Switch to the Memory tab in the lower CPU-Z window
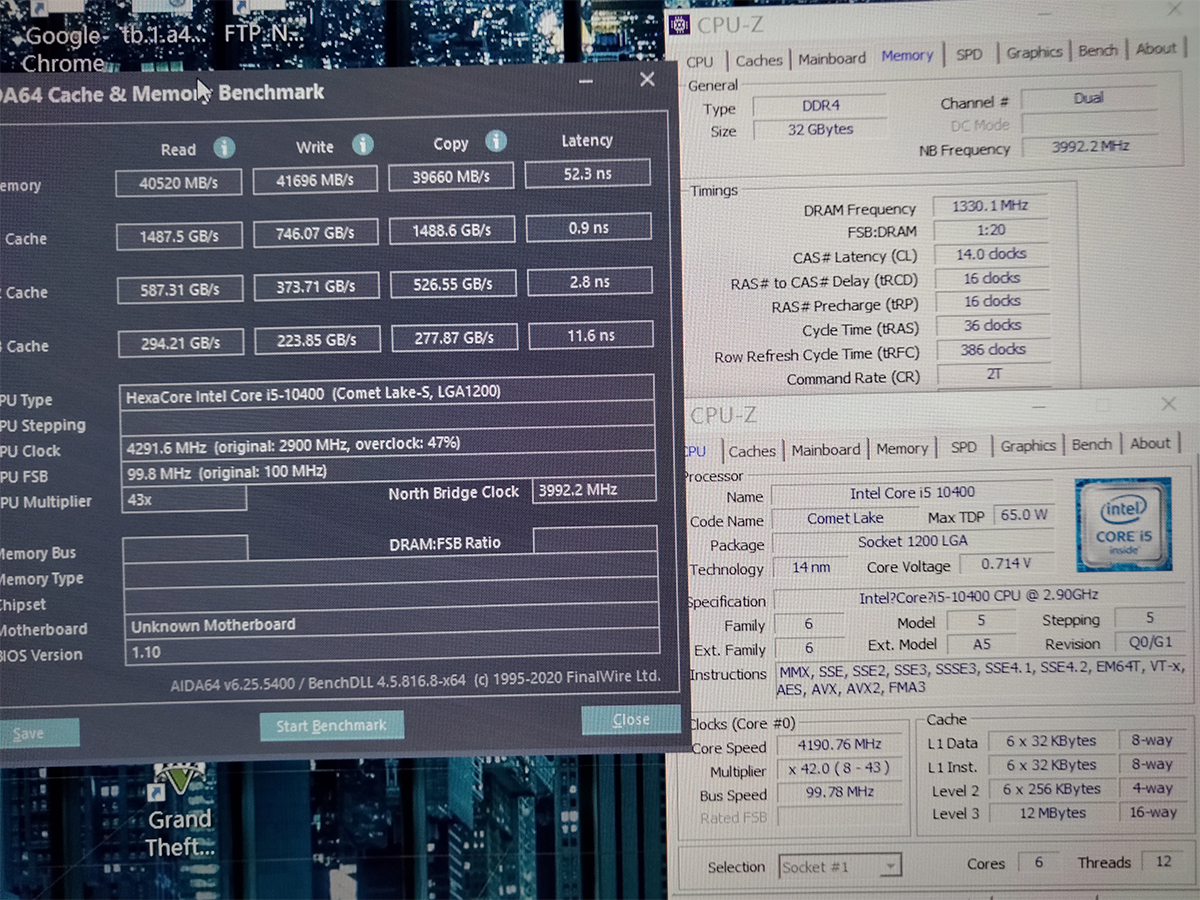The width and height of the screenshot is (1200, 900). tap(902, 449)
